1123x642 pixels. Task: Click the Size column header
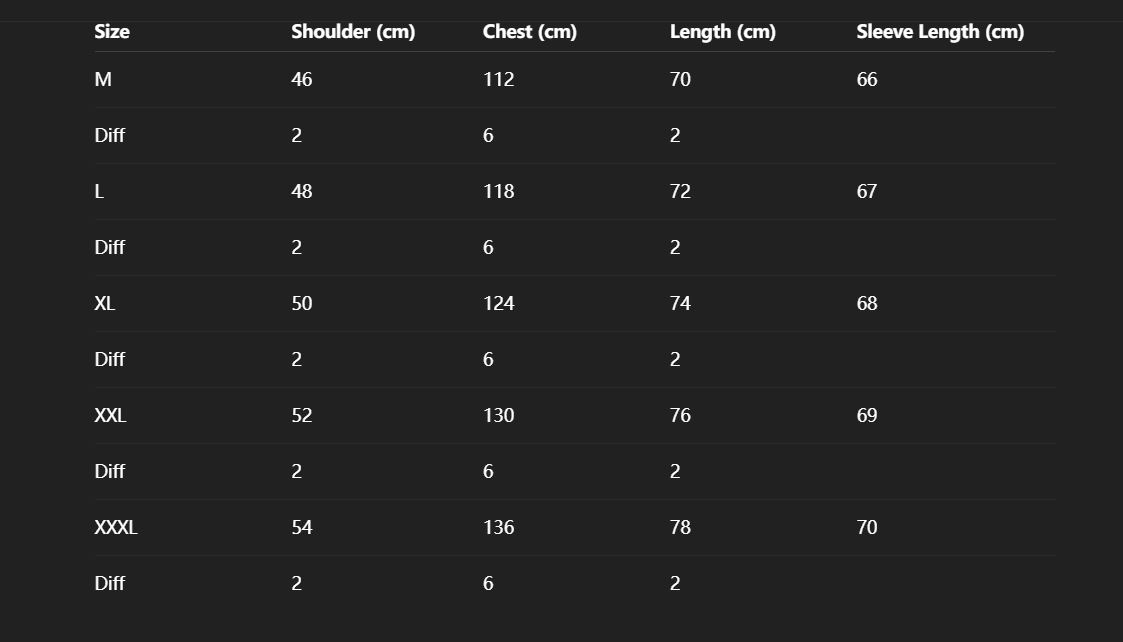(112, 32)
